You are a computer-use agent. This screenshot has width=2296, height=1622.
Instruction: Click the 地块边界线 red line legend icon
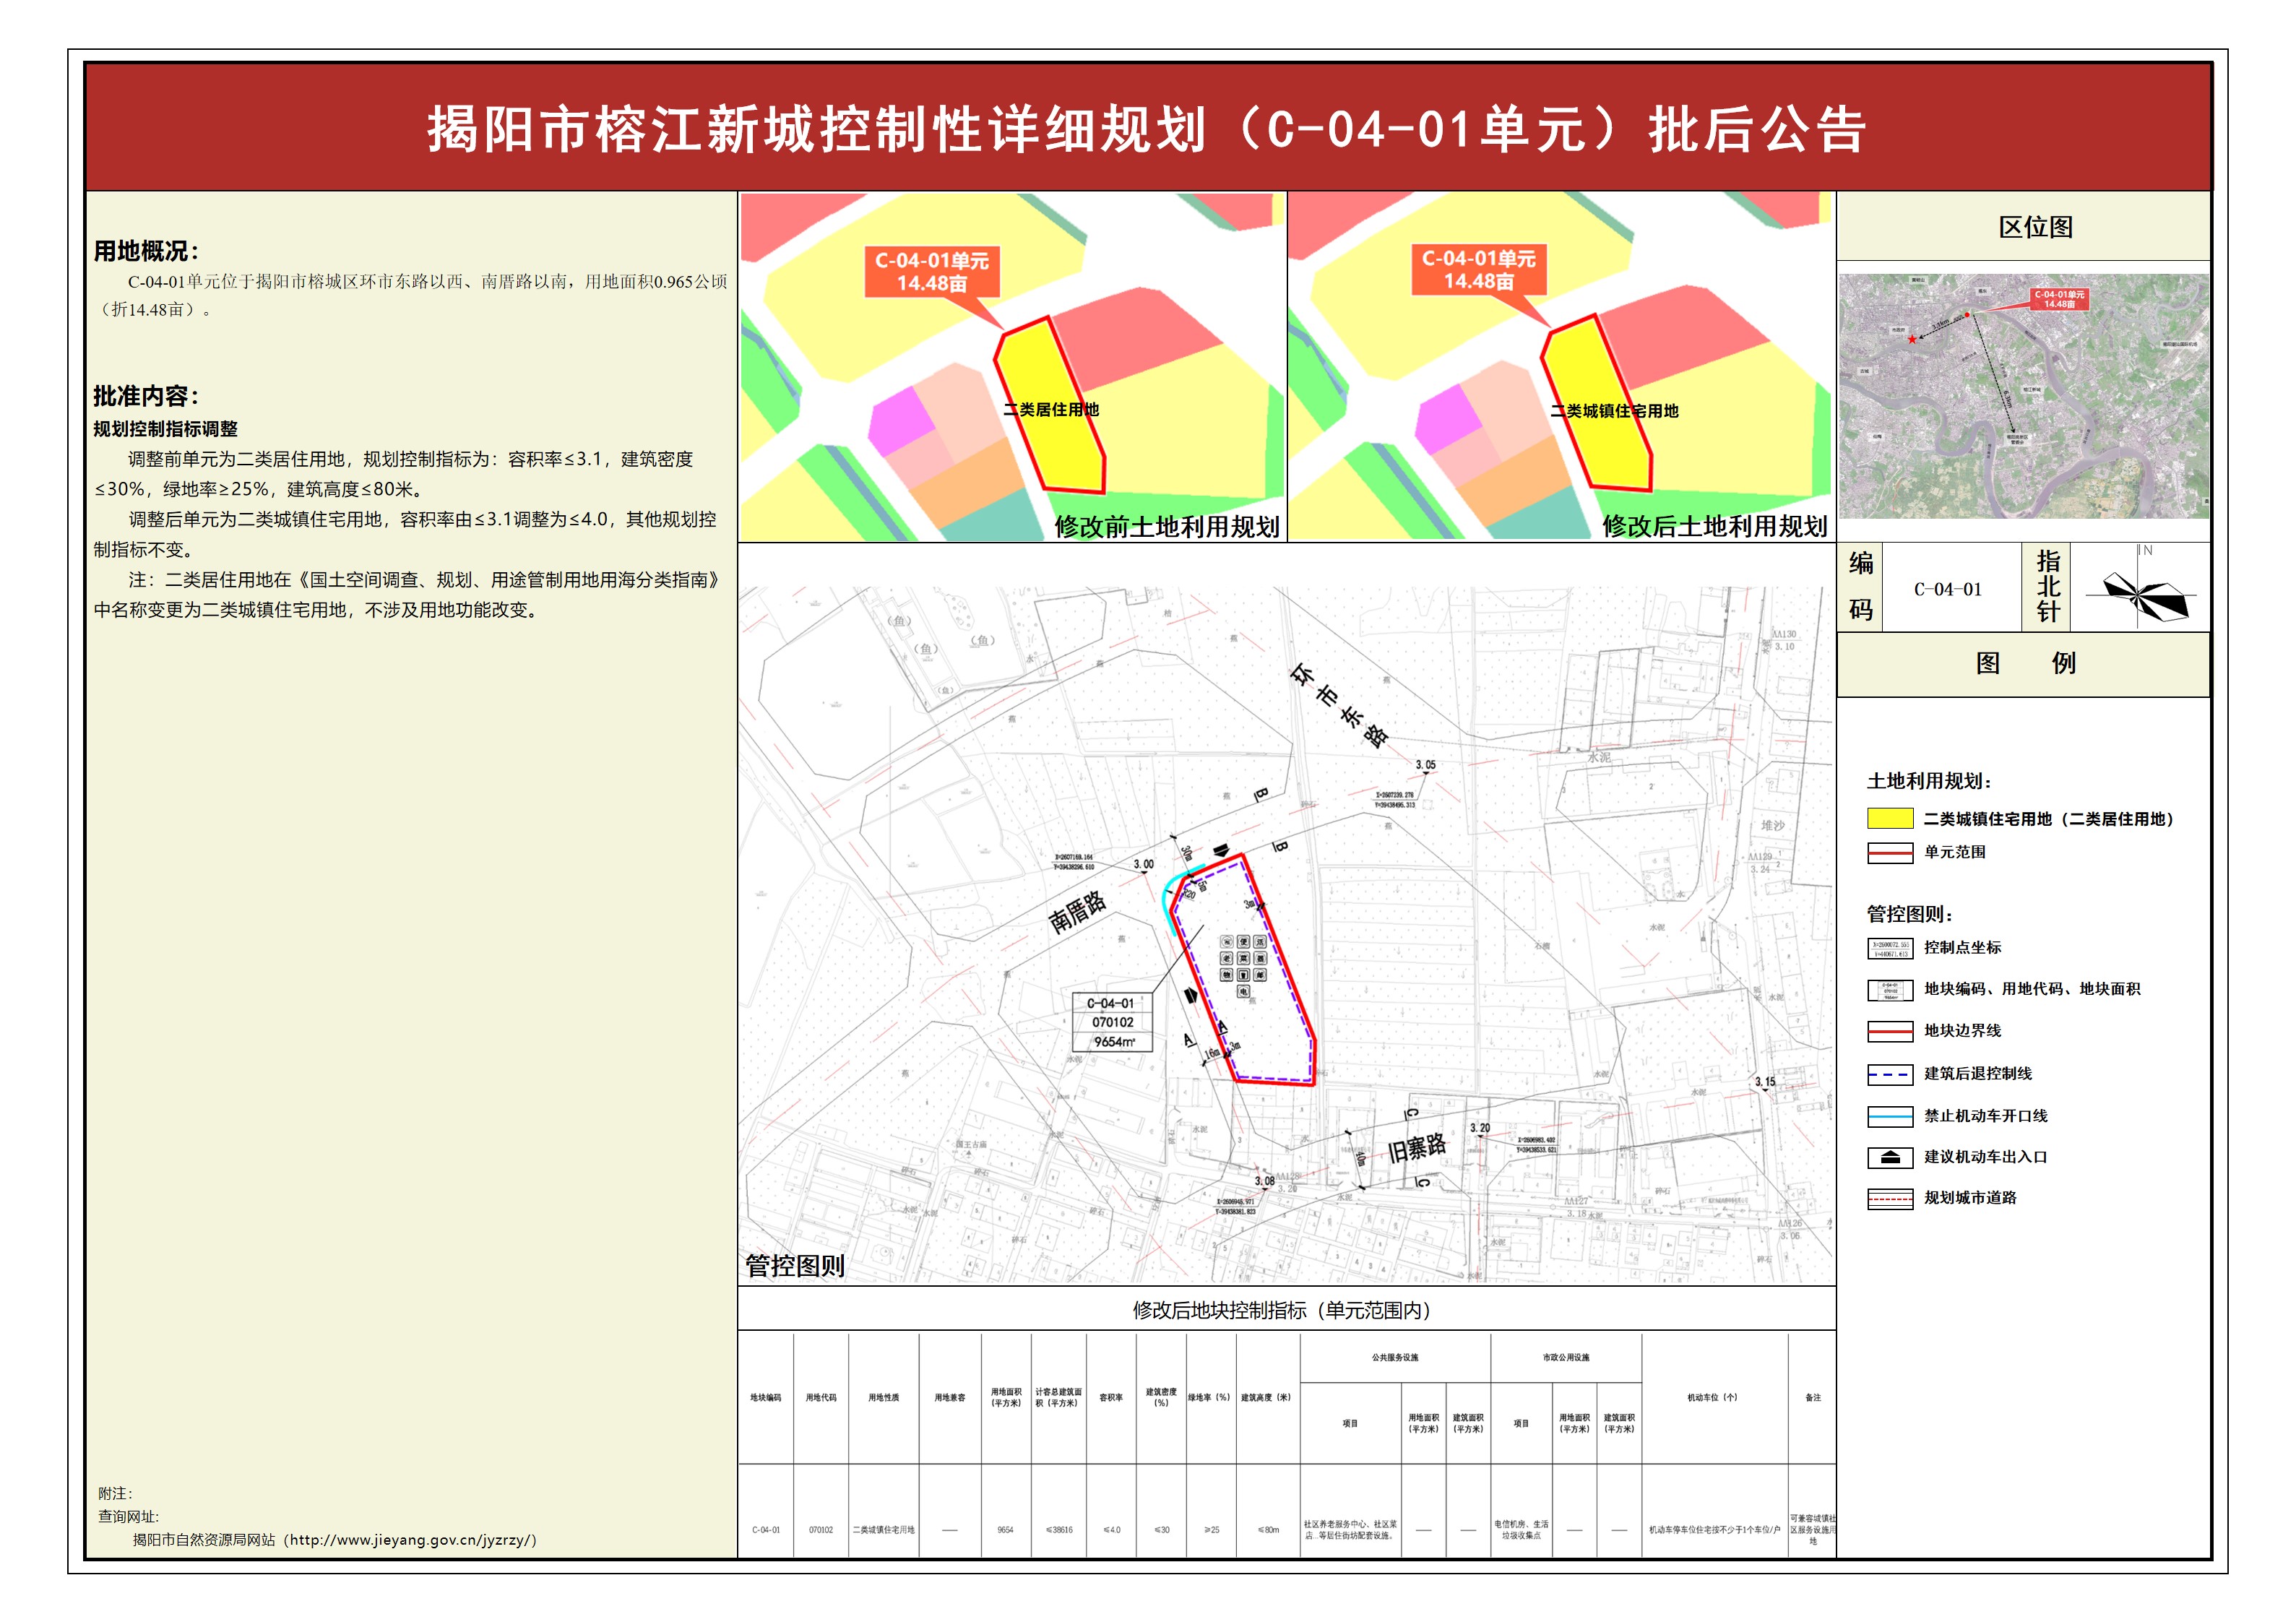tap(1889, 1031)
